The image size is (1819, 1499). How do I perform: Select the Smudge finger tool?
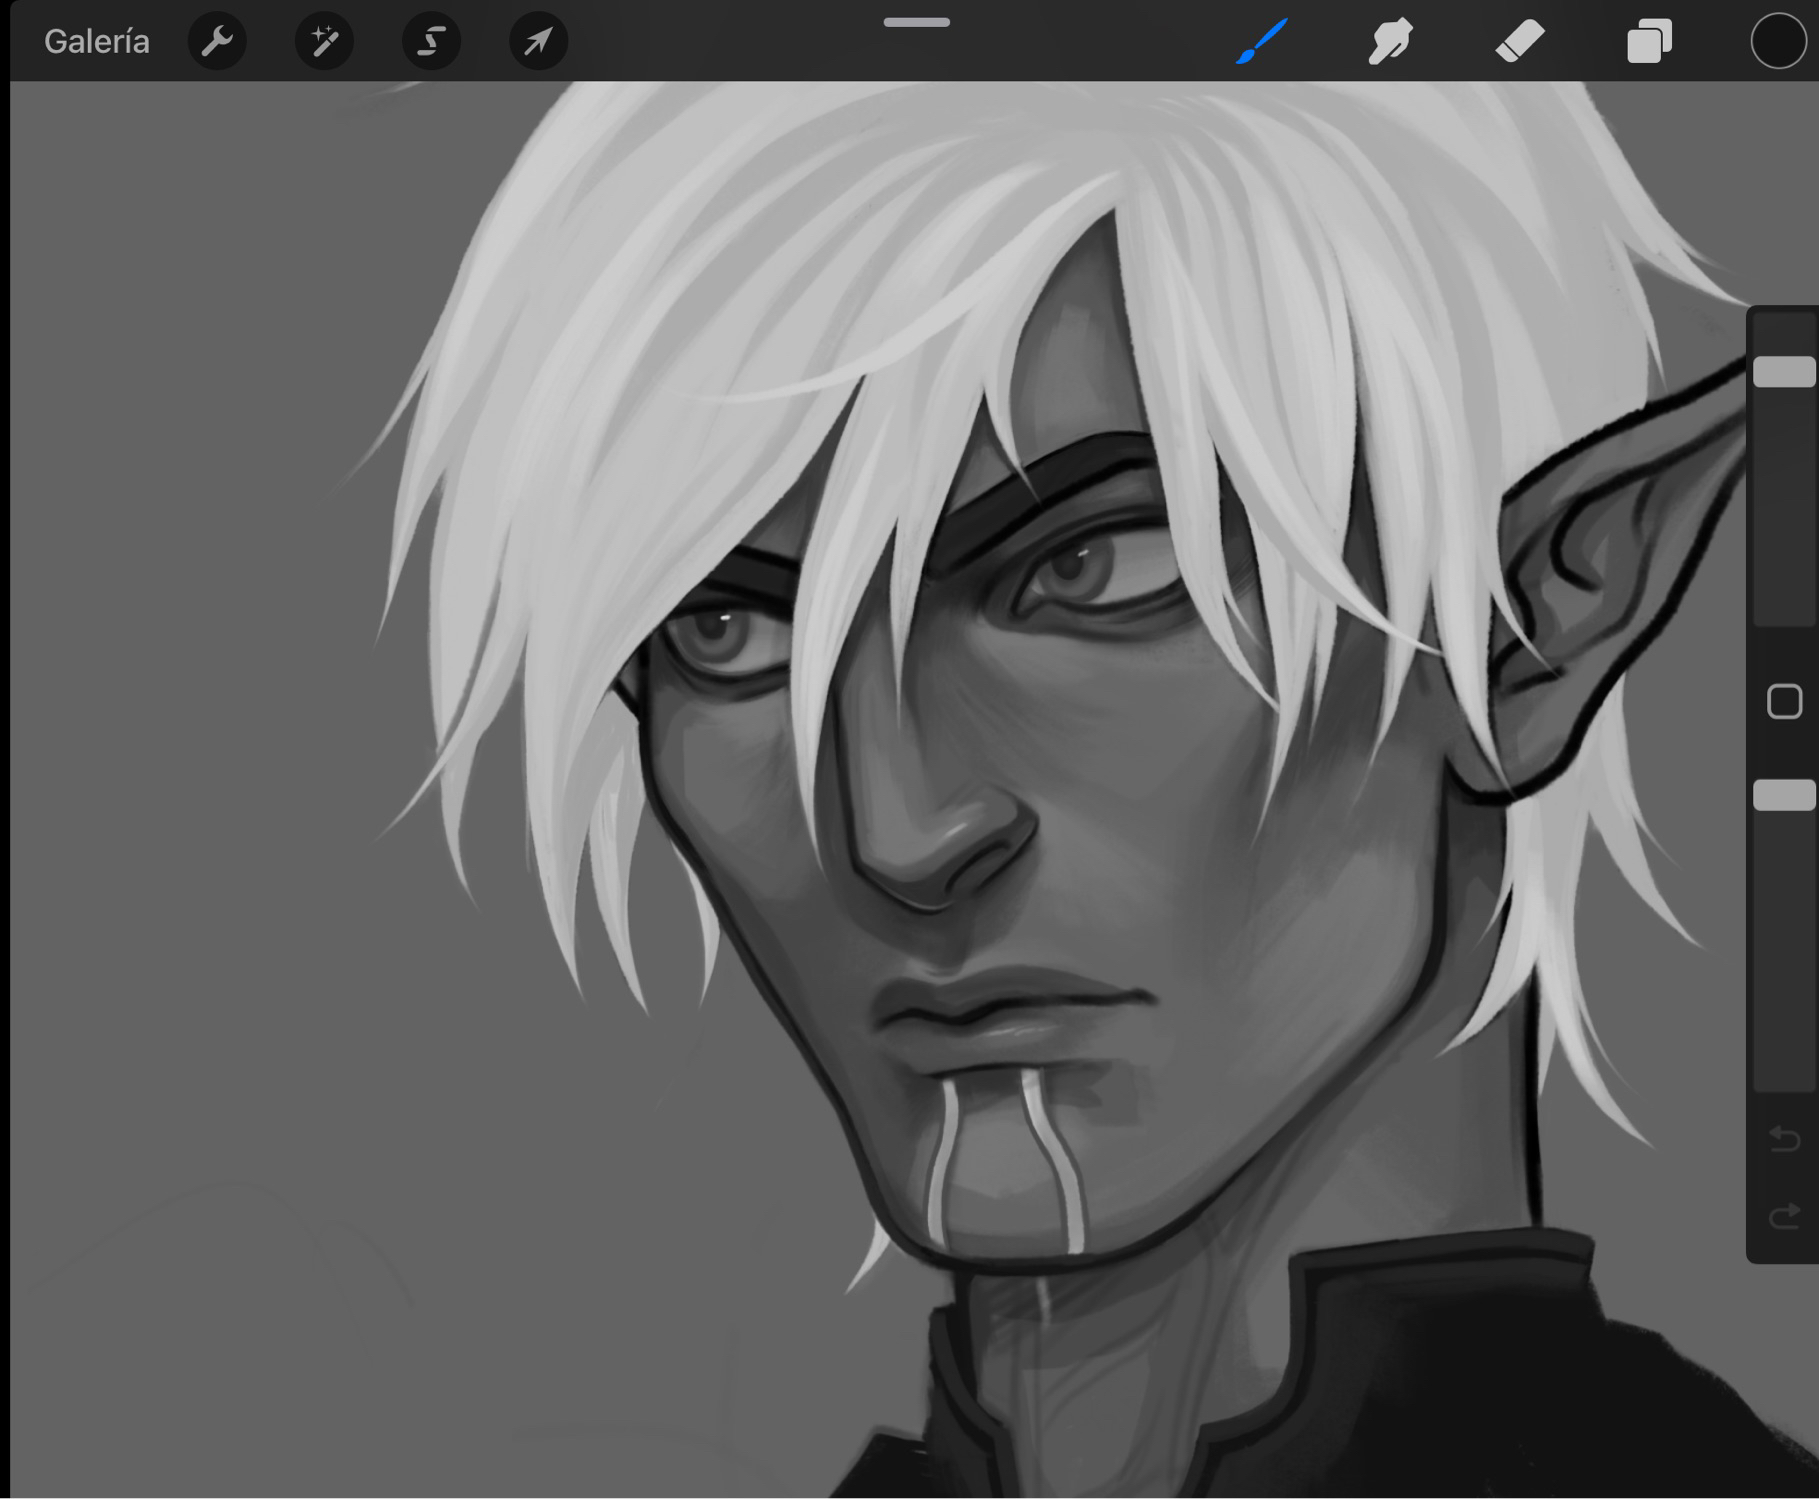pyautogui.click(x=1390, y=42)
